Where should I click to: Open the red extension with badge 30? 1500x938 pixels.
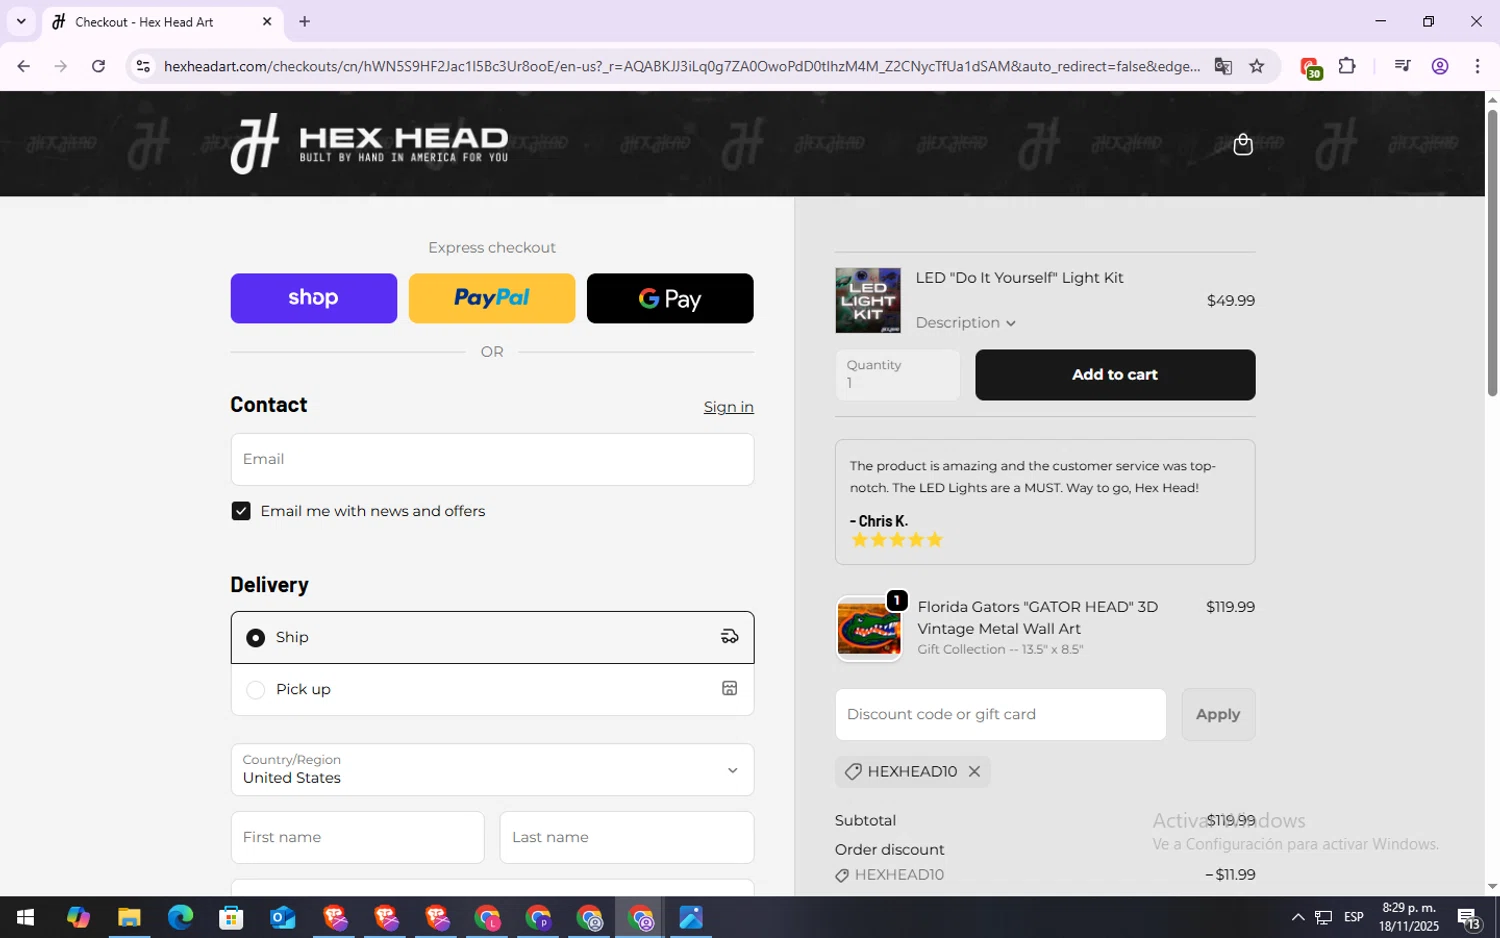pyautogui.click(x=1310, y=67)
